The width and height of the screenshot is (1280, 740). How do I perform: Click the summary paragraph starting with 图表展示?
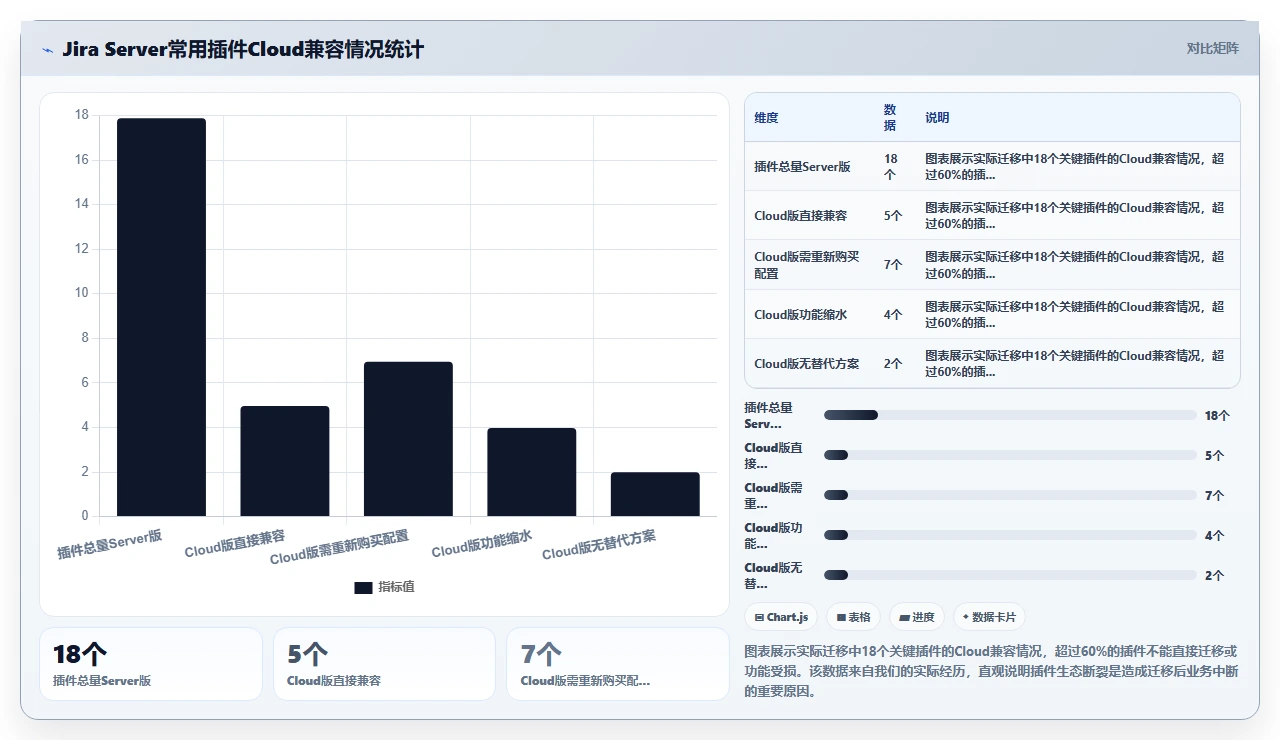(992, 671)
